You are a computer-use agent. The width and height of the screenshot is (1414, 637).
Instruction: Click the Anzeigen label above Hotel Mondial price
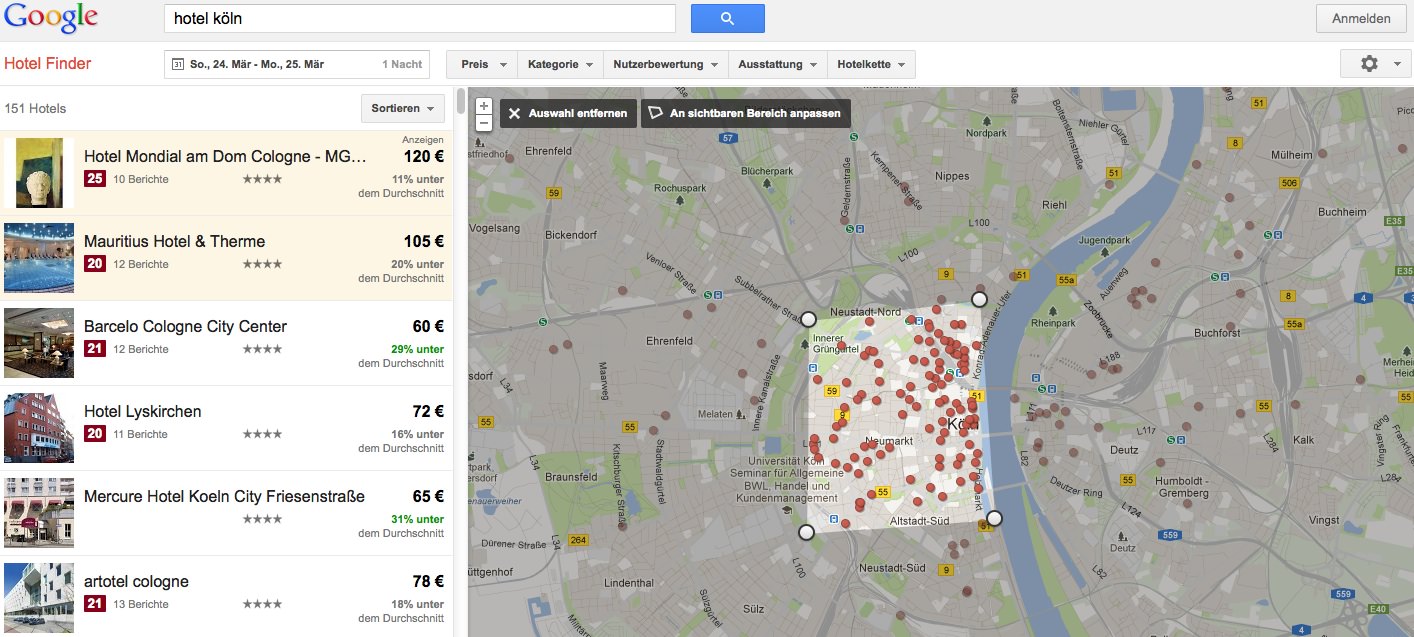tap(423, 139)
